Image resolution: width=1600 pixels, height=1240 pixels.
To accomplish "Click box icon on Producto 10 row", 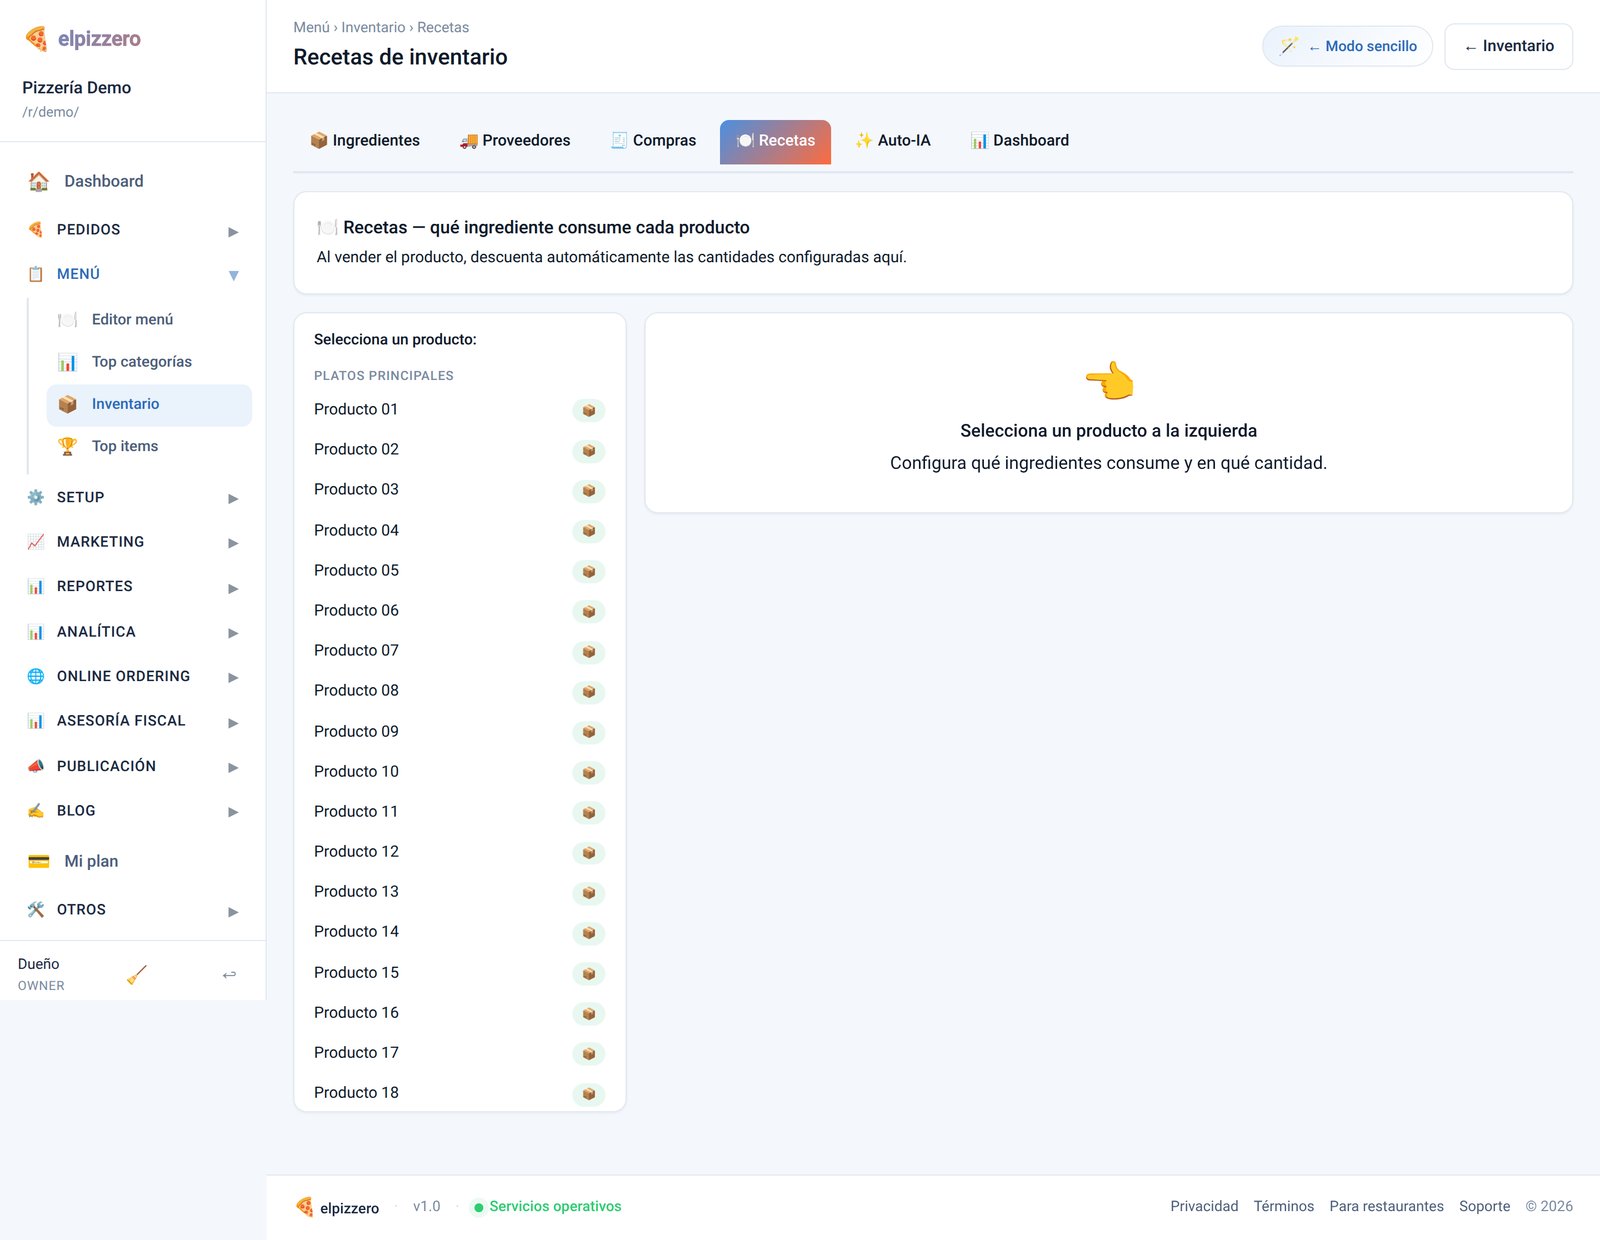I will tap(589, 772).
